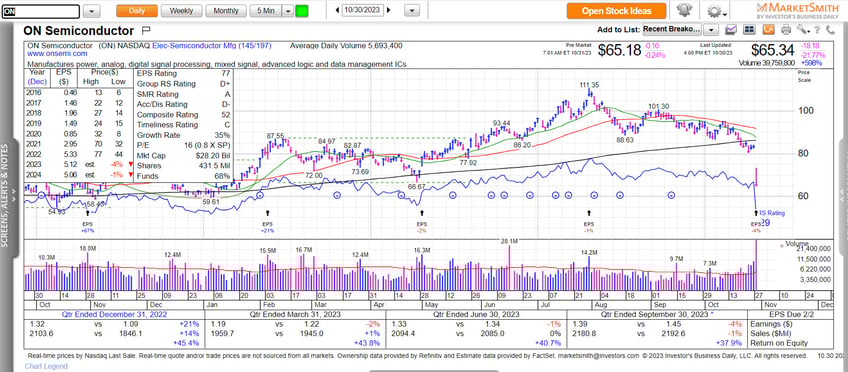Open the wrench tools menu
The width and height of the screenshot is (848, 372).
coord(802,30)
